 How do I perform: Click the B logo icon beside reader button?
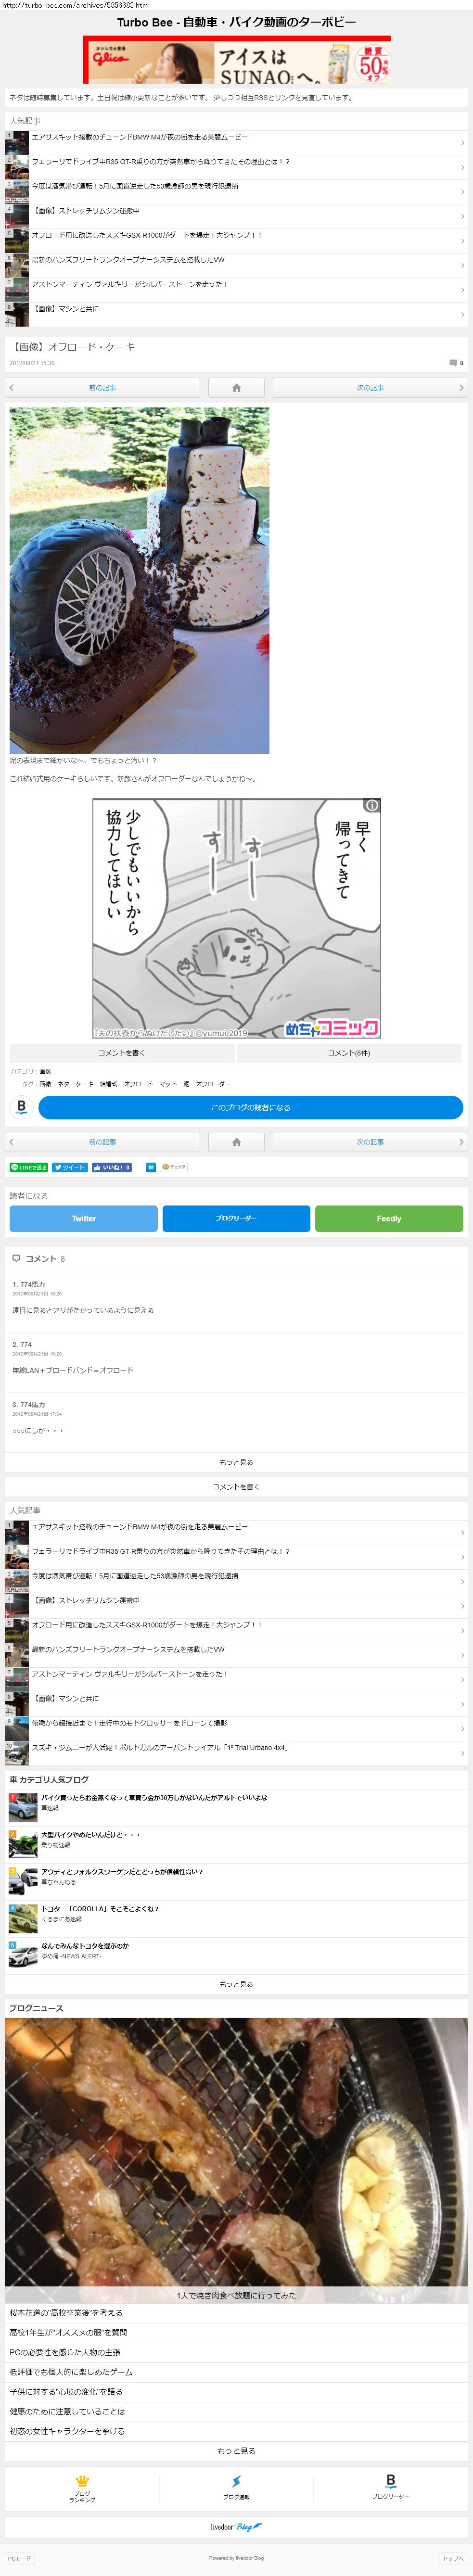[x=21, y=1107]
